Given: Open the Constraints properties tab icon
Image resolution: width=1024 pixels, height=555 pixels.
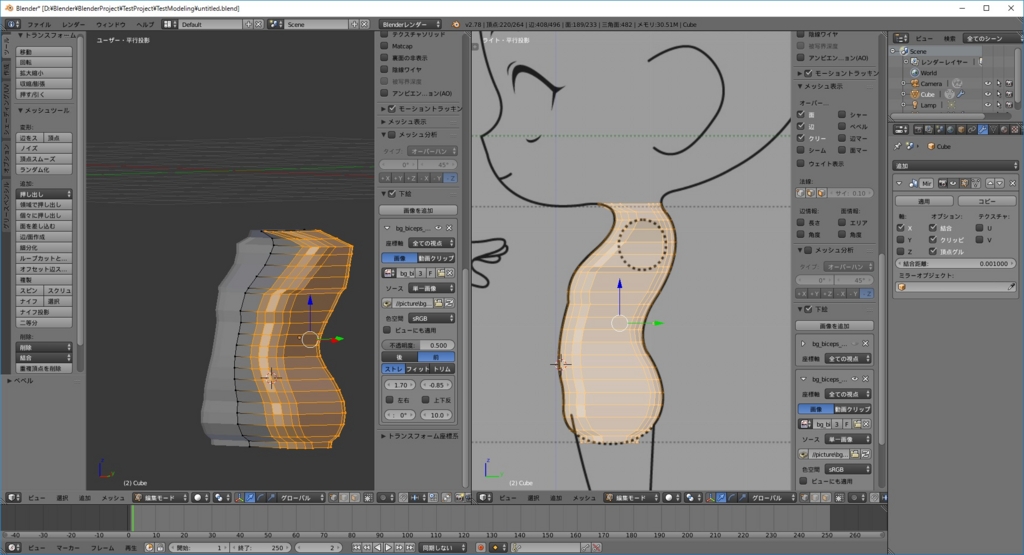Looking at the screenshot, I should pos(972,129).
